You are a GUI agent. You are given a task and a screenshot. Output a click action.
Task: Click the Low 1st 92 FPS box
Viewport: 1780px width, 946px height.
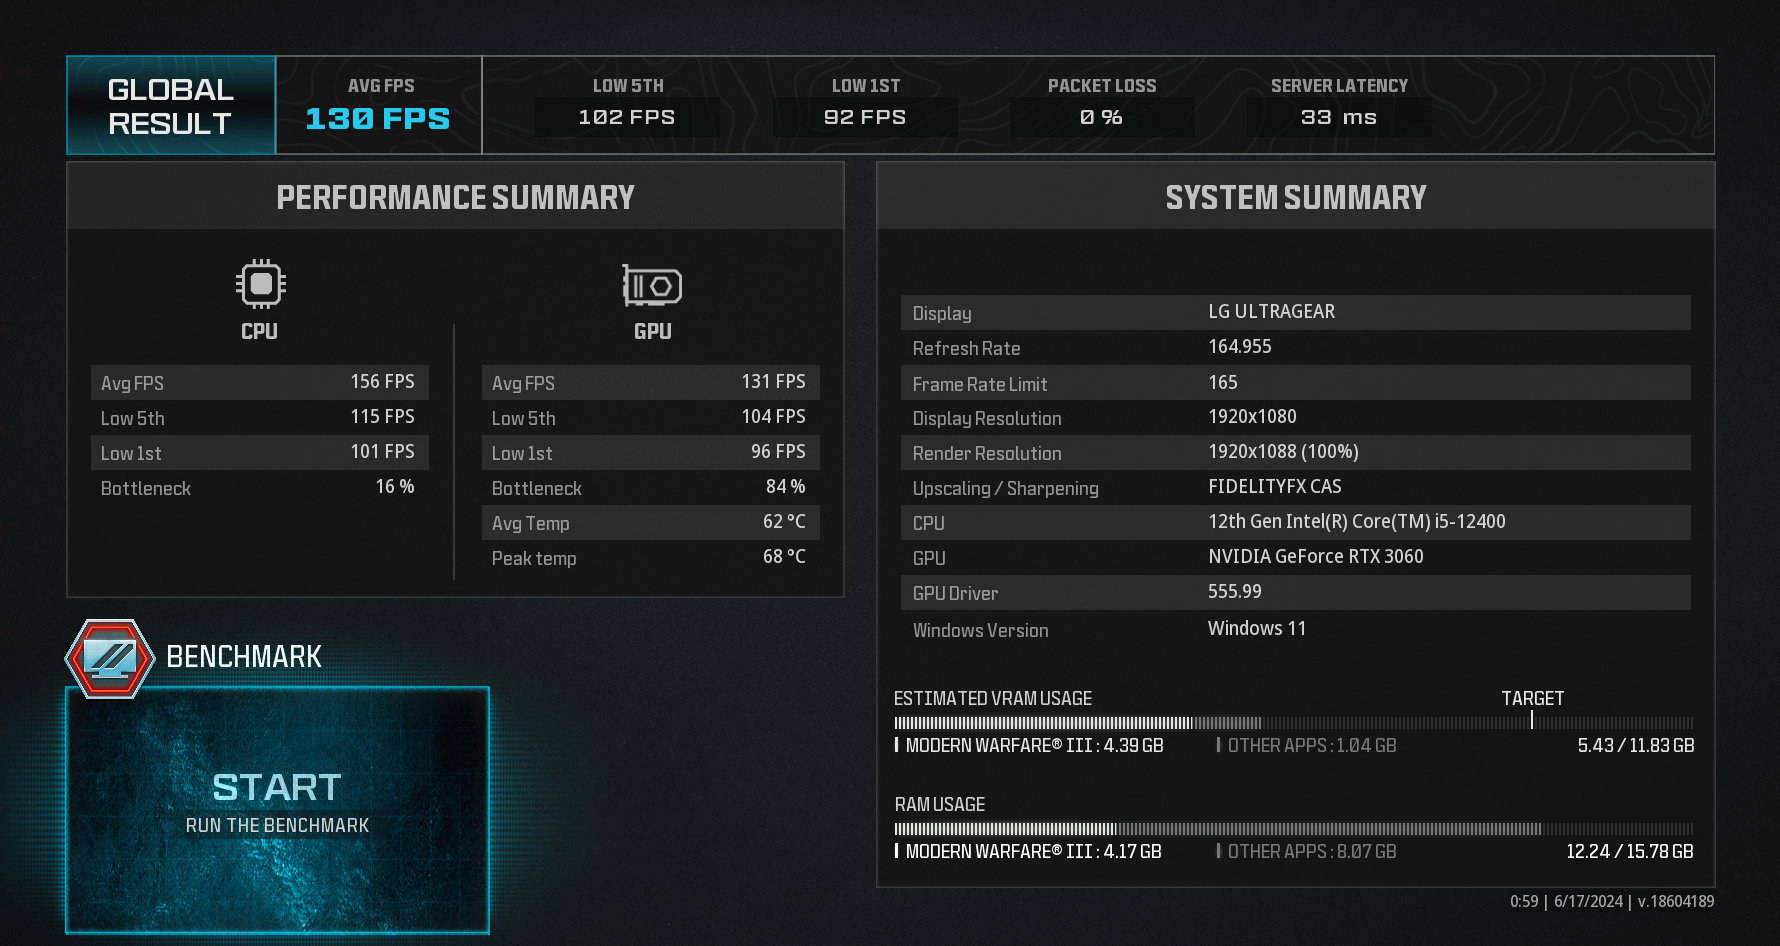865,117
